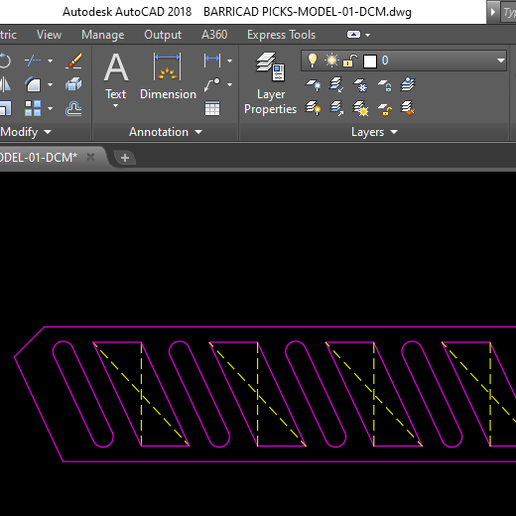The height and width of the screenshot is (516, 516).
Task: Select the Multileader tool icon
Action: click(x=212, y=84)
